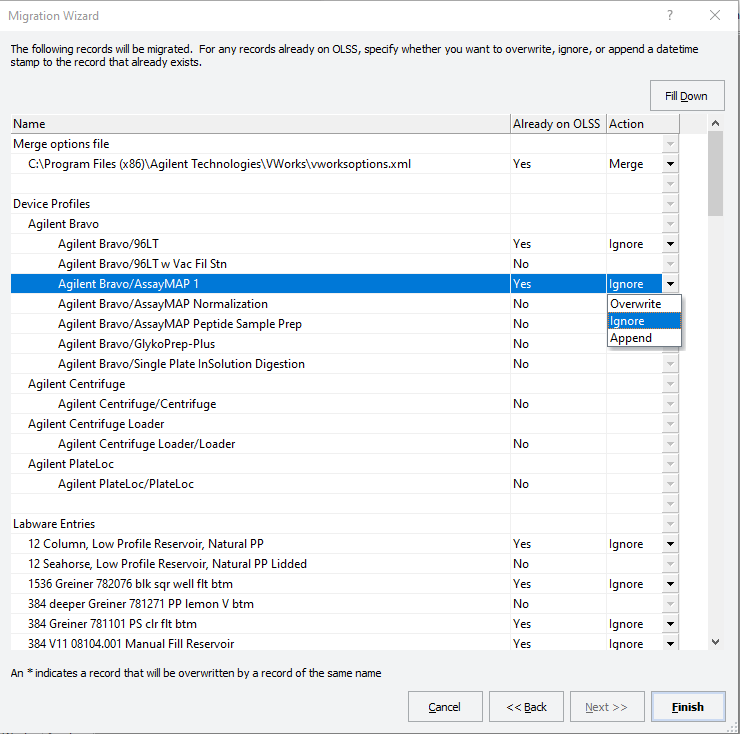Click the Already on OLSS column header
The width and height of the screenshot is (740, 734).
click(558, 124)
